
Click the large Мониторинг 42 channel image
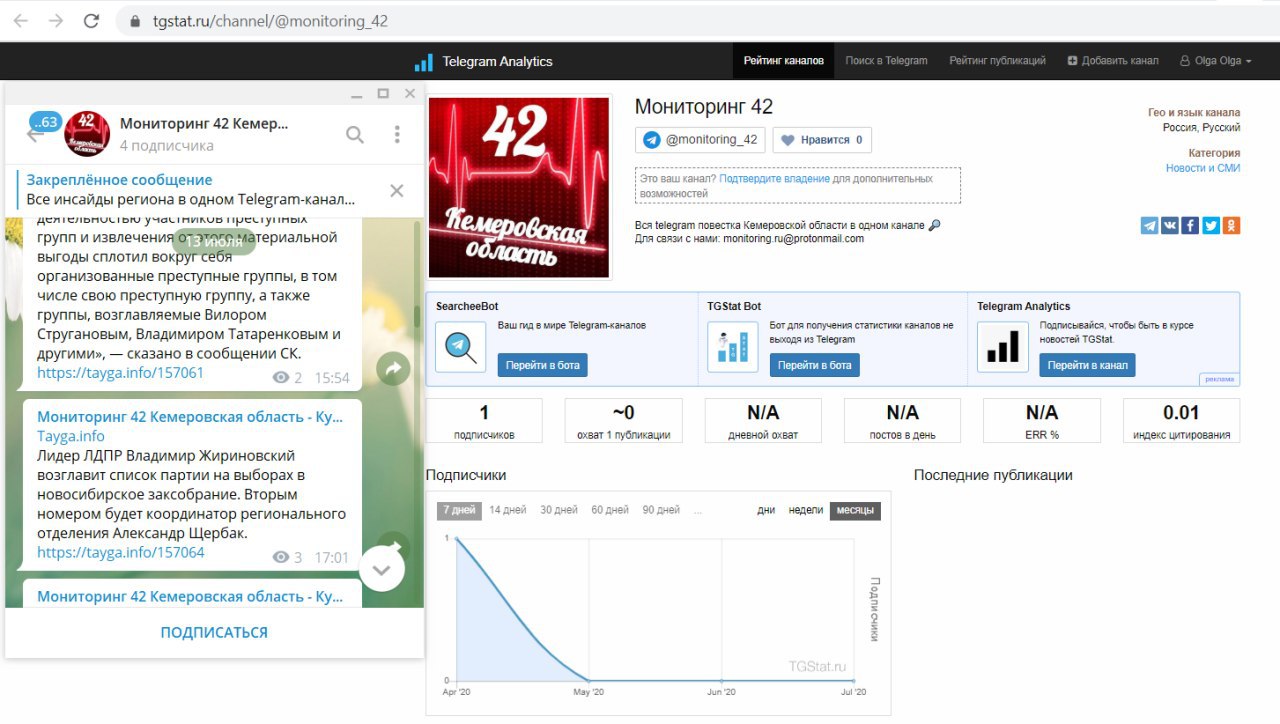point(519,187)
